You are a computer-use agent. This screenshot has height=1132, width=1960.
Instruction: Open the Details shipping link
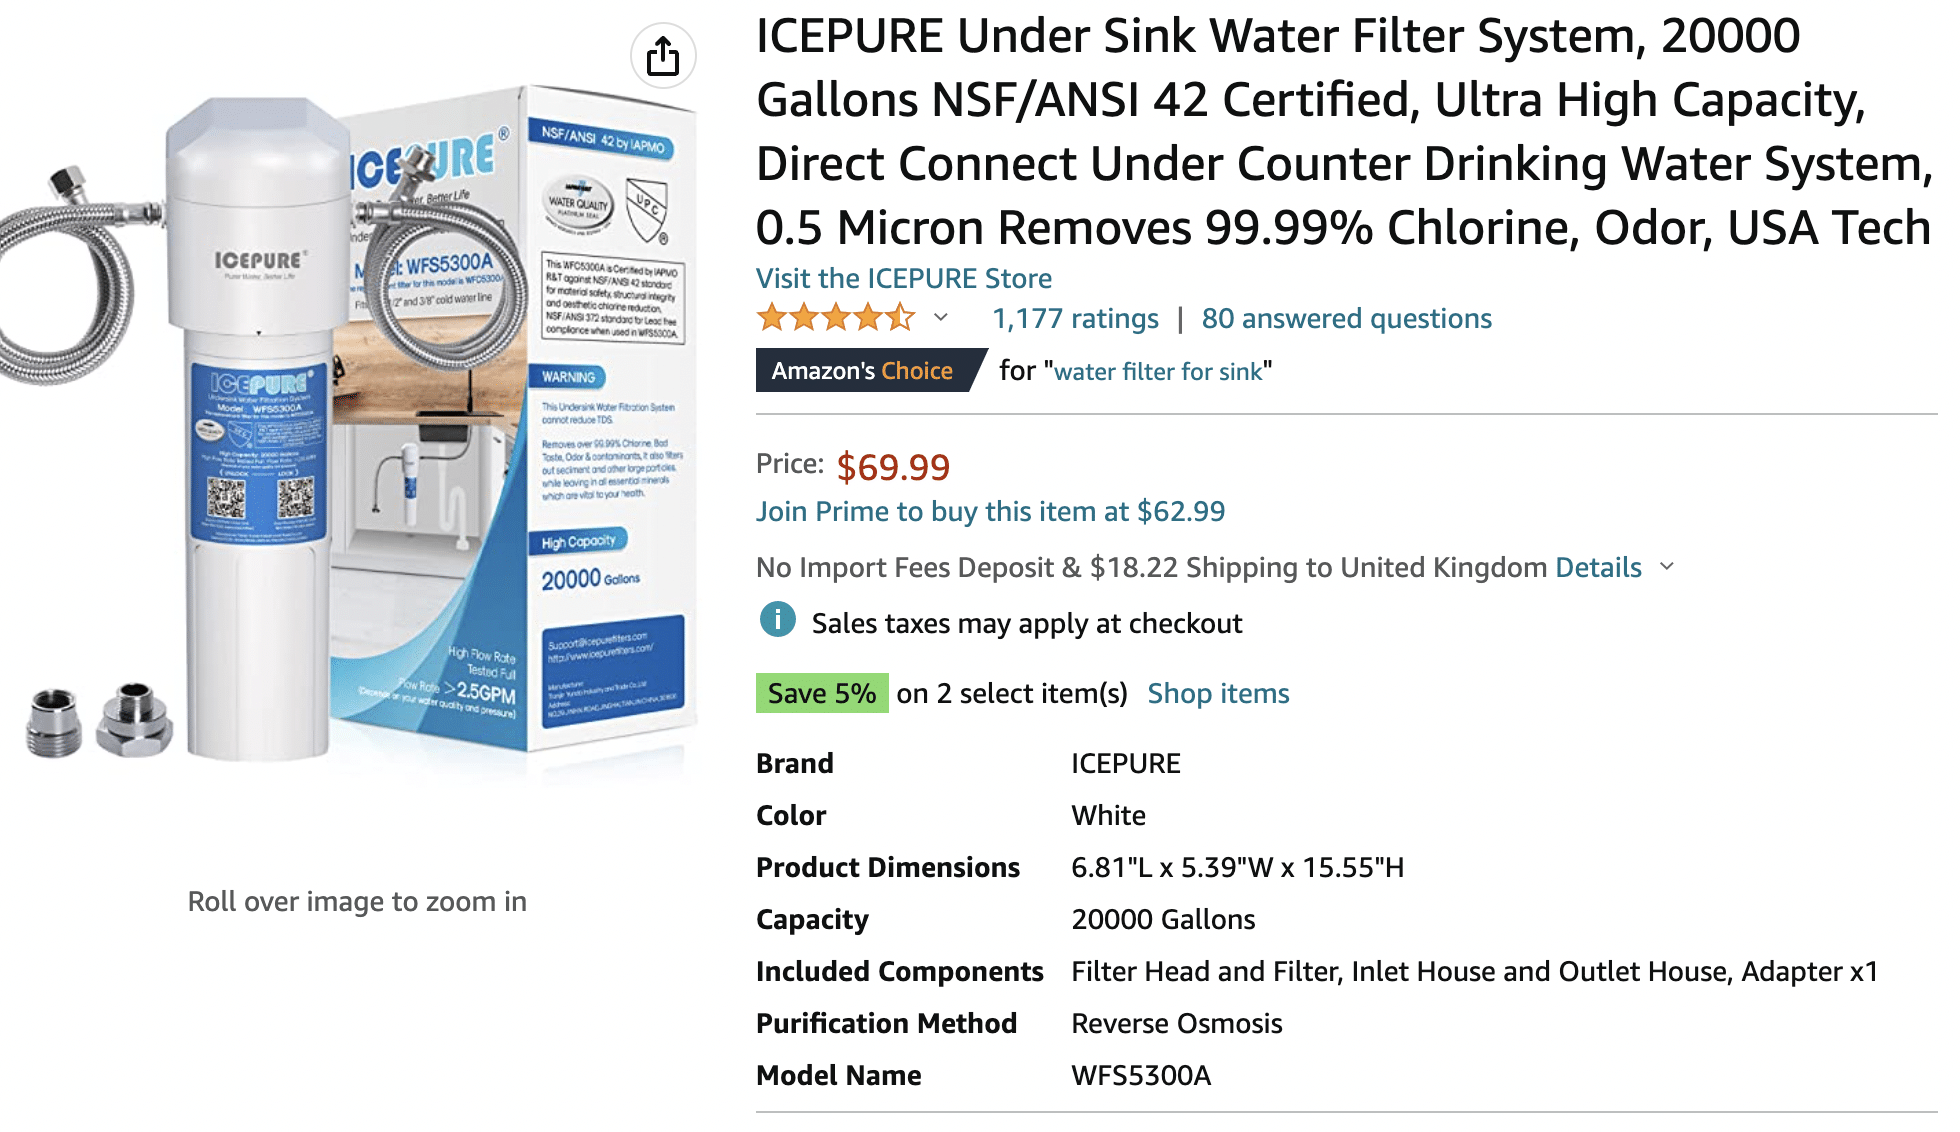coord(1598,567)
